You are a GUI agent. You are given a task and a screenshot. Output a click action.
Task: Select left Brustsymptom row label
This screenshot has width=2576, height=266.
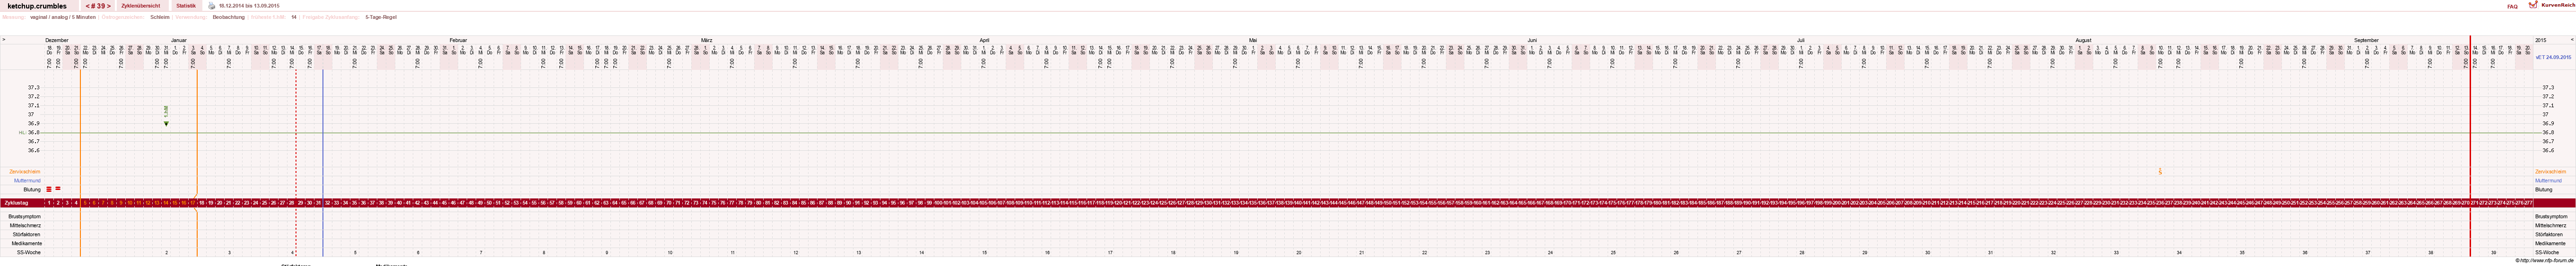tap(25, 216)
